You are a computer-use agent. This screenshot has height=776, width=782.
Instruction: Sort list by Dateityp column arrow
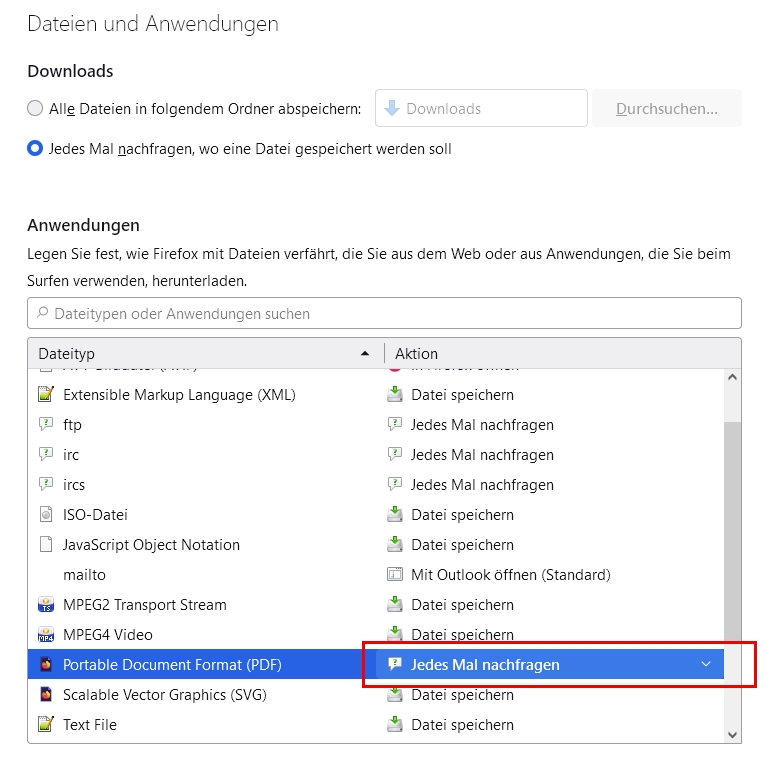tap(364, 354)
